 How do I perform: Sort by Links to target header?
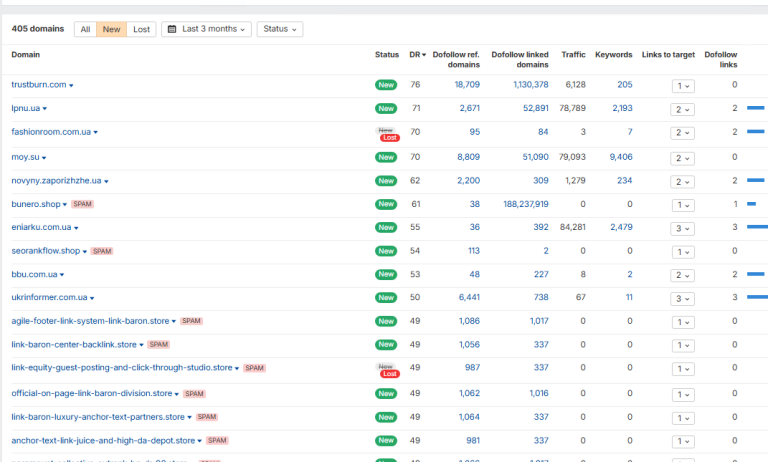[x=668, y=55]
